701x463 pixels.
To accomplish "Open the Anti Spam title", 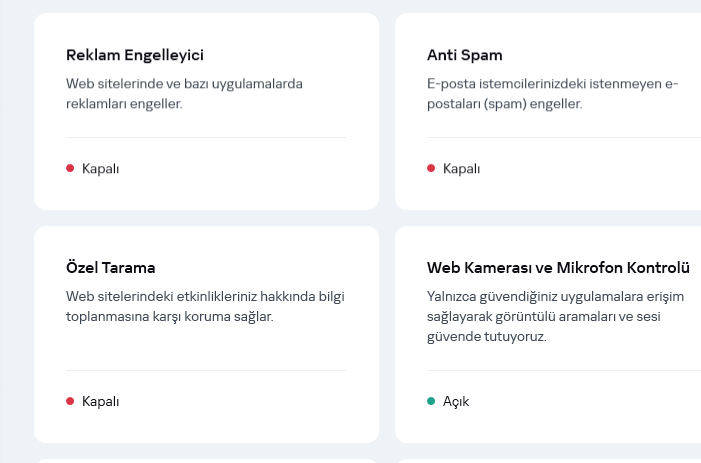I will [x=465, y=55].
